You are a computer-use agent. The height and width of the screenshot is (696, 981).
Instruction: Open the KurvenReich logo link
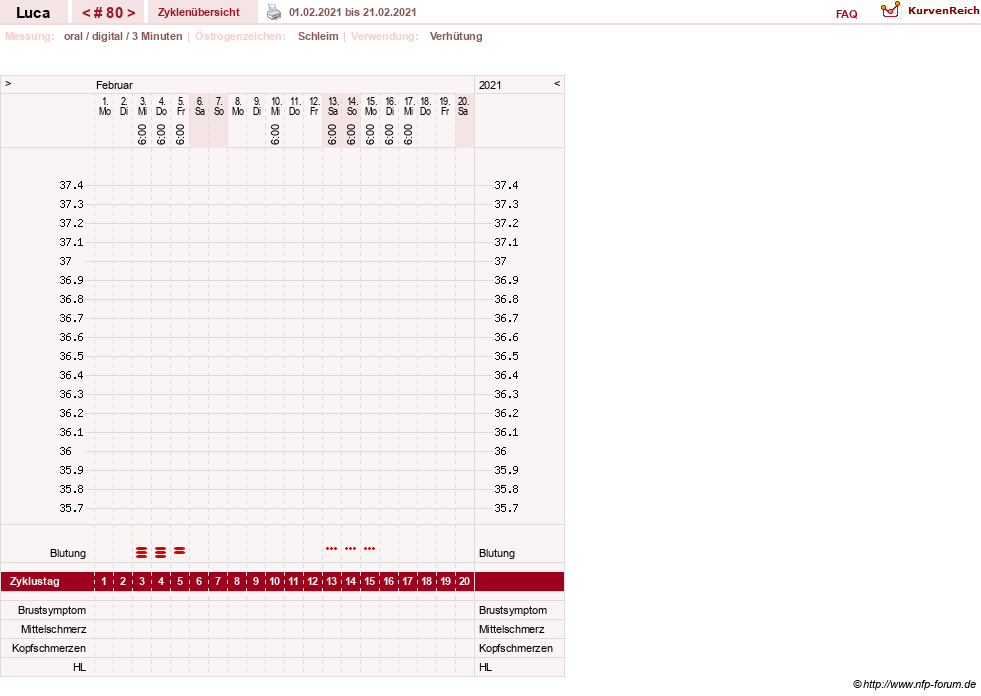(x=930, y=11)
